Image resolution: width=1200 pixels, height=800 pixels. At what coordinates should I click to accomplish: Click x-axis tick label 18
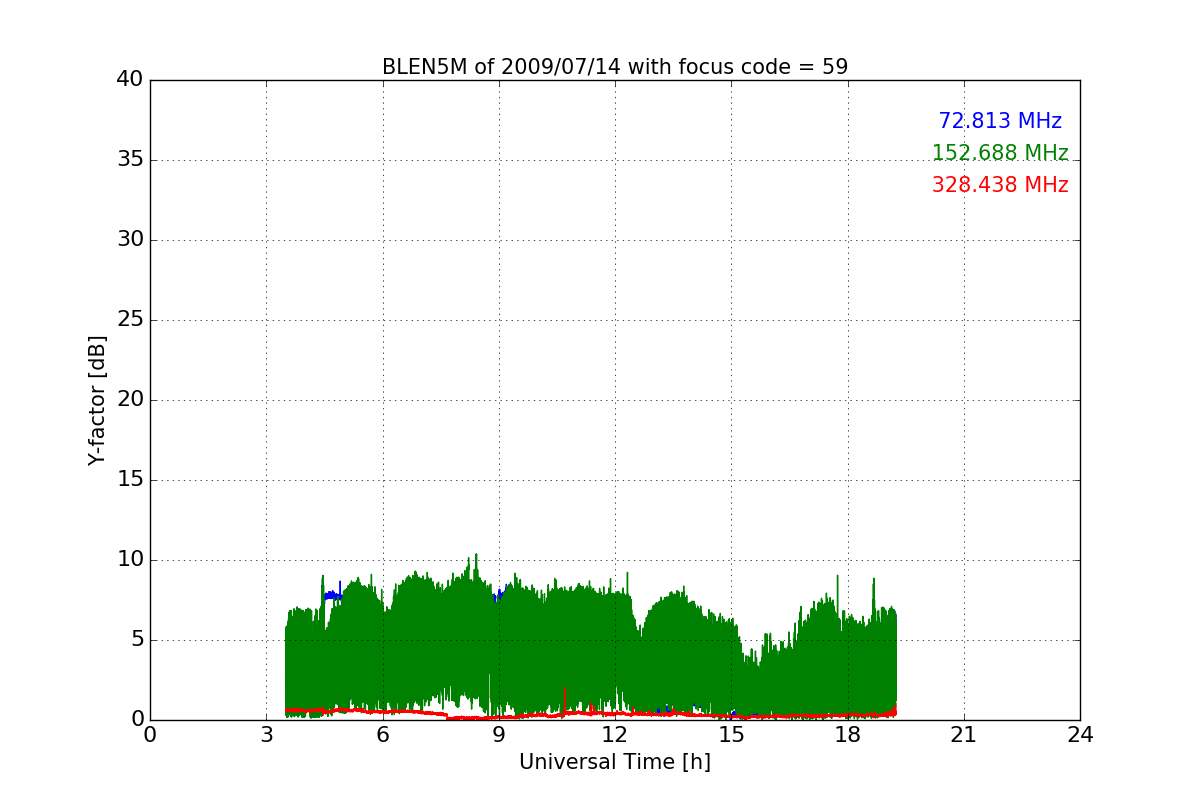(848, 735)
